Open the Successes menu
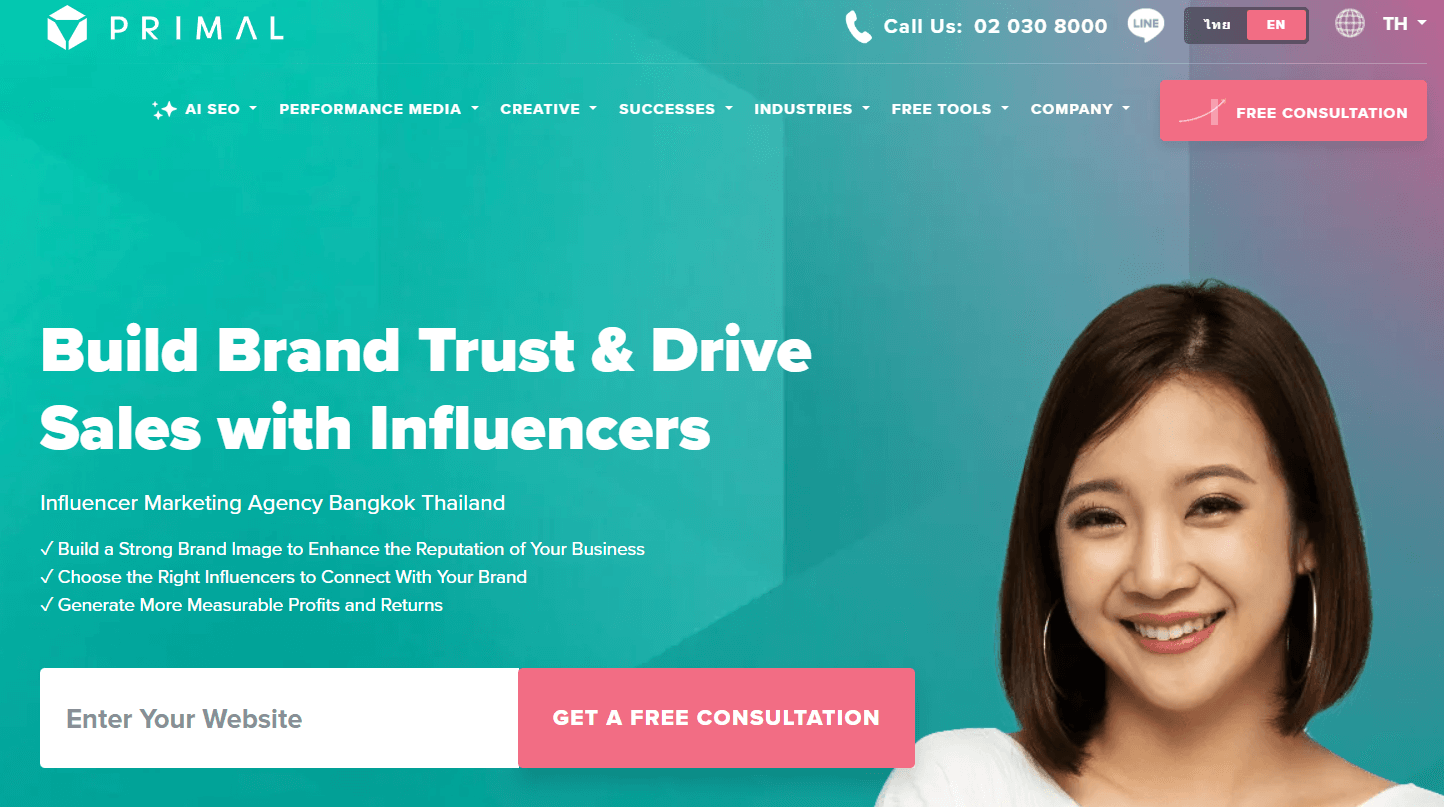Image resolution: width=1444 pixels, height=807 pixels. click(675, 109)
